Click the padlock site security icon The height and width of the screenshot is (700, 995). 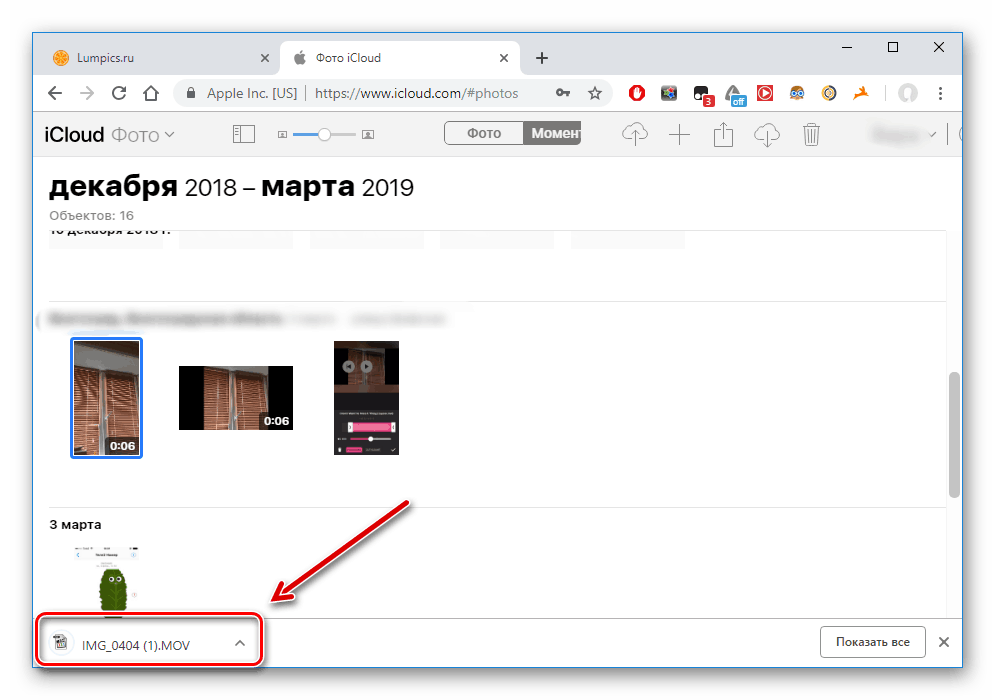[190, 93]
